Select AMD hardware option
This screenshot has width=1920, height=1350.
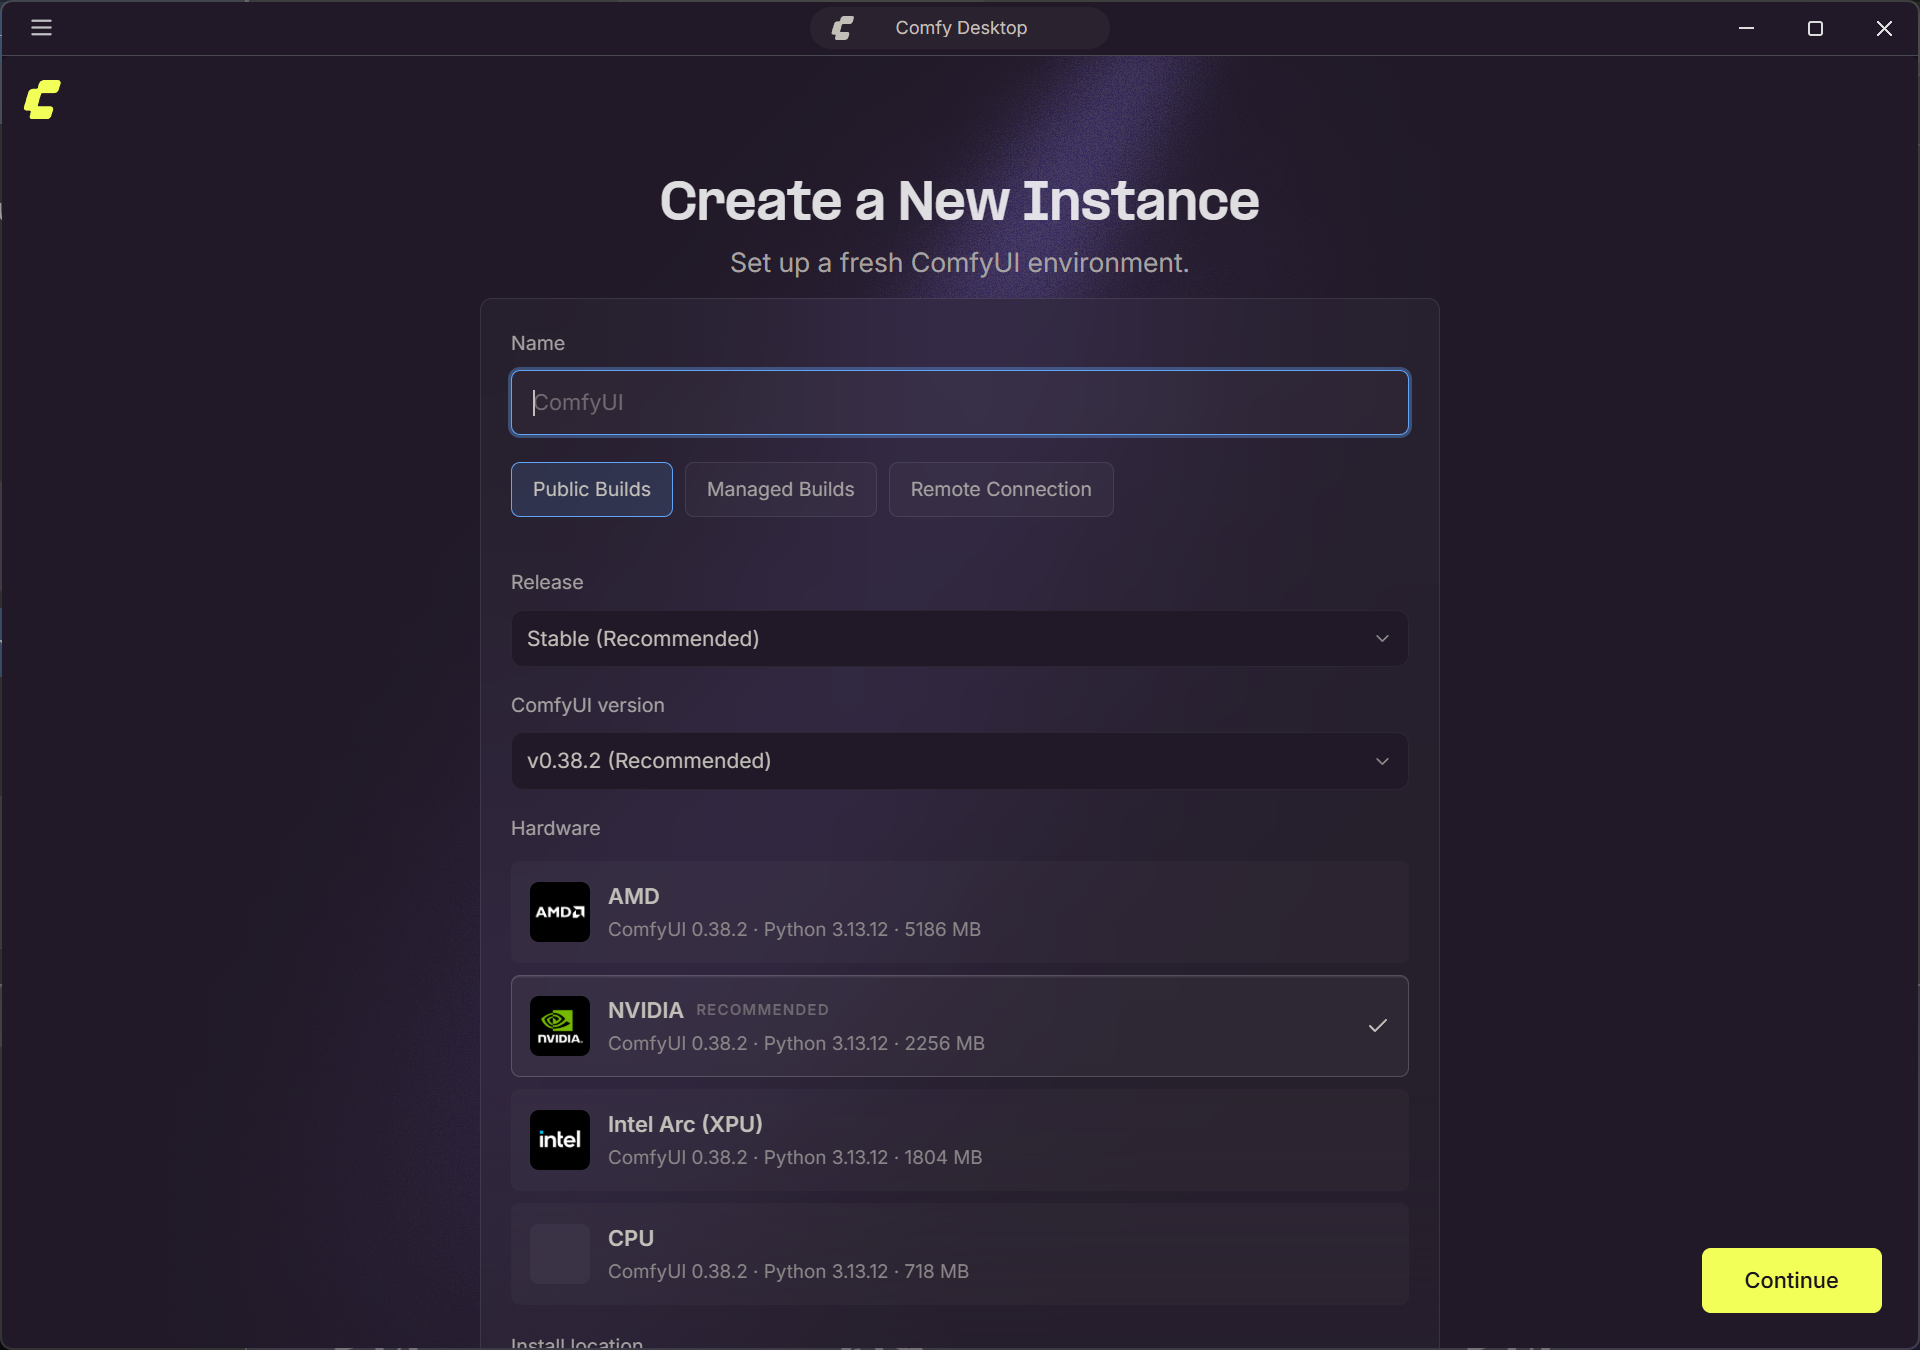[x=960, y=912]
